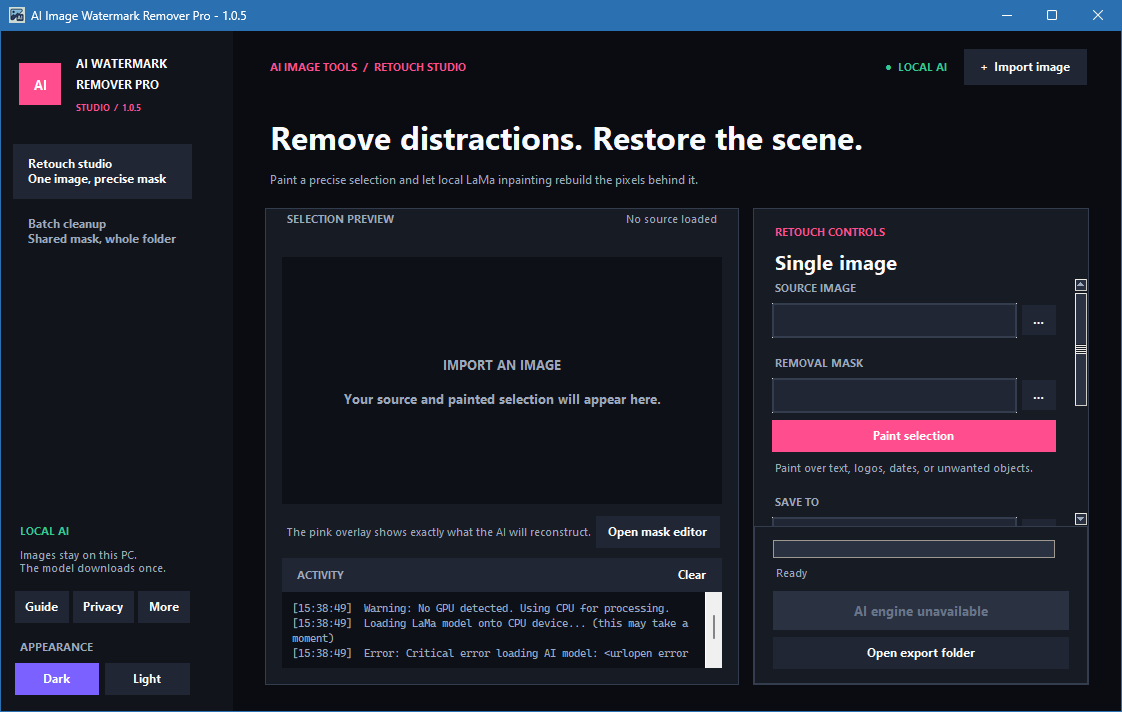This screenshot has height=712, width=1122.
Task: Click the retouch controls scrollbar thumb
Action: [1080, 349]
